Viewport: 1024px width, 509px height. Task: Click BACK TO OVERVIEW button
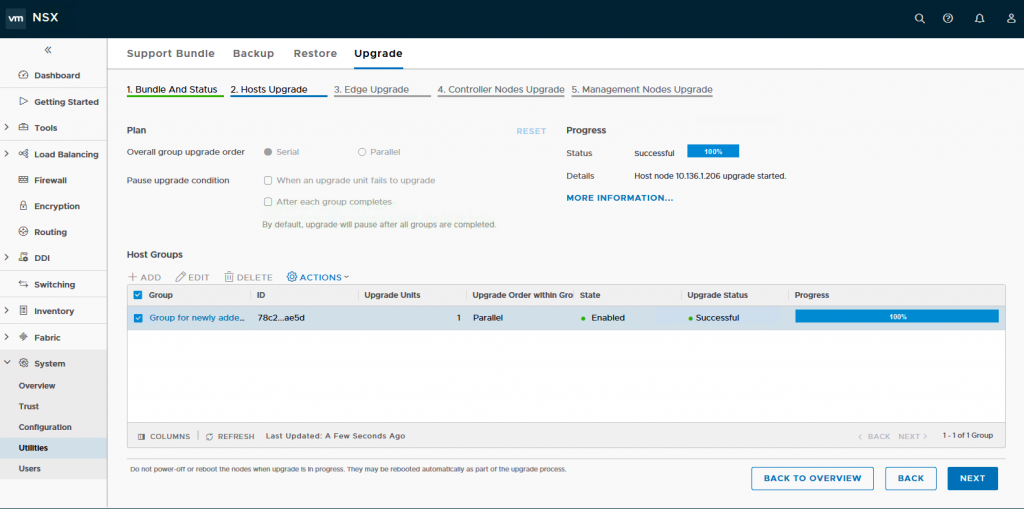pos(812,478)
